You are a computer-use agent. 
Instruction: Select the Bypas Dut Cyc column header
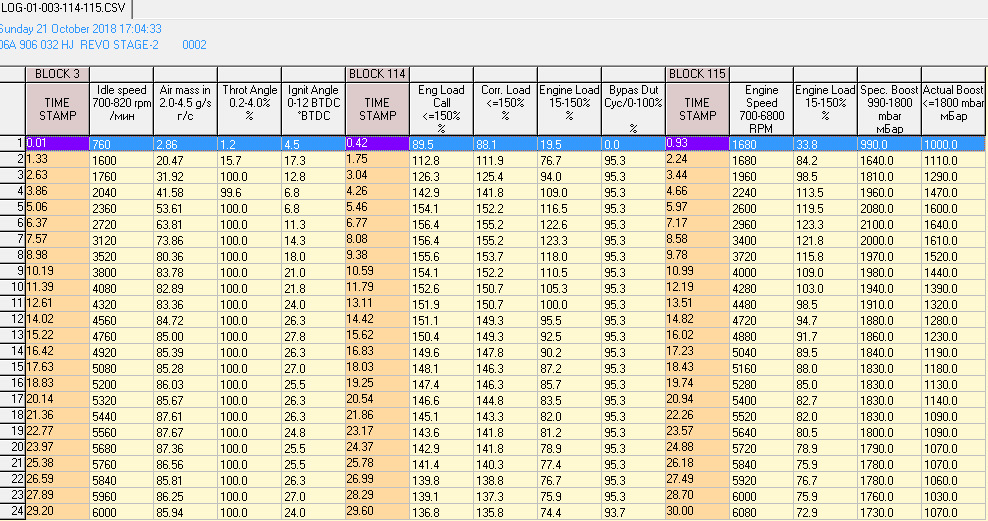pos(633,108)
